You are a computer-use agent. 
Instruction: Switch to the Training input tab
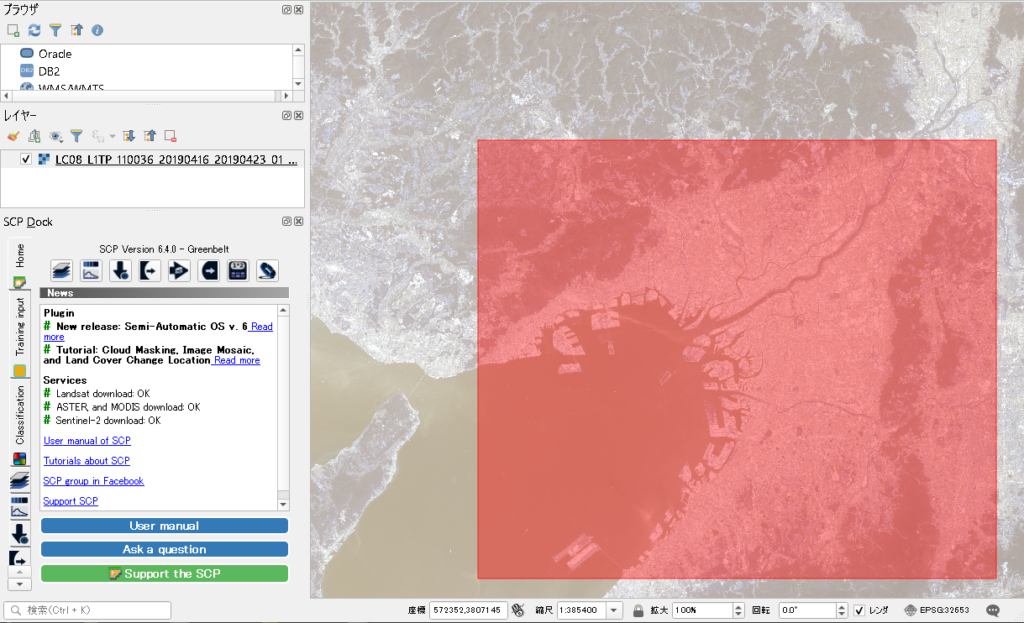[x=19, y=327]
